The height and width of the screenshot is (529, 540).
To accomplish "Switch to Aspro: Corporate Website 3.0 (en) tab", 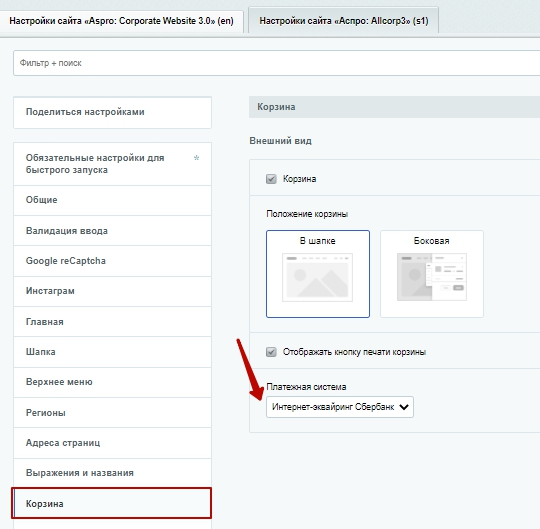I will (x=121, y=21).
